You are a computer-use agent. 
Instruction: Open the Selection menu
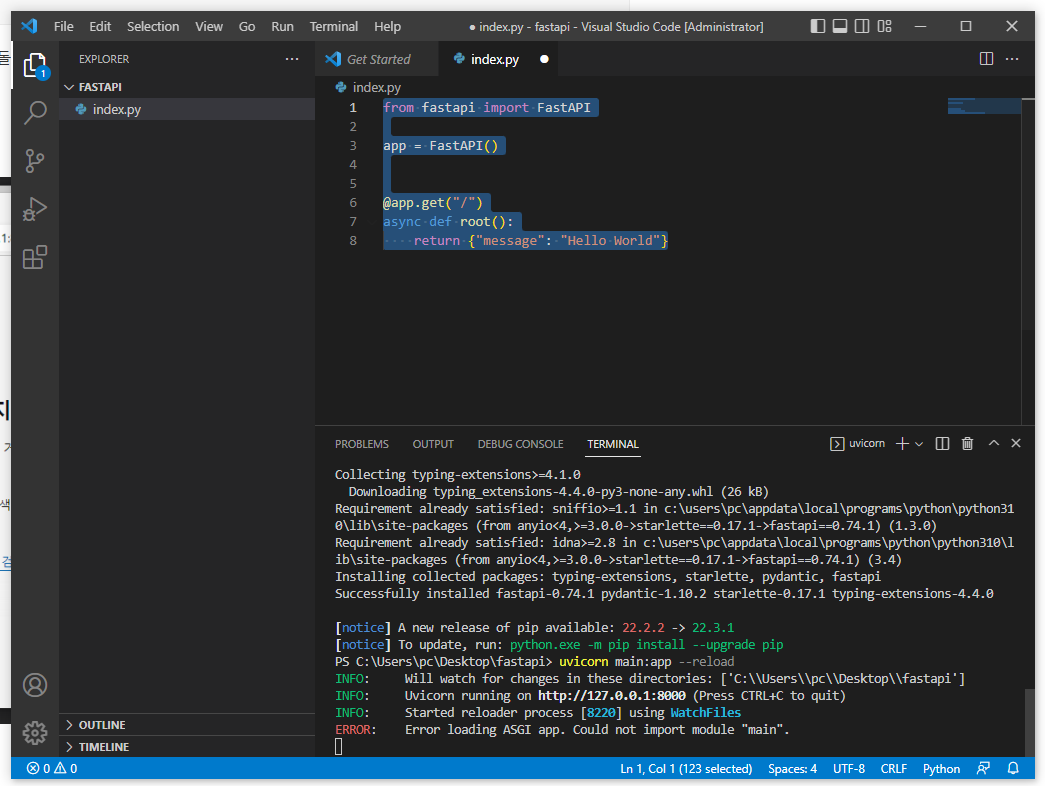click(153, 26)
